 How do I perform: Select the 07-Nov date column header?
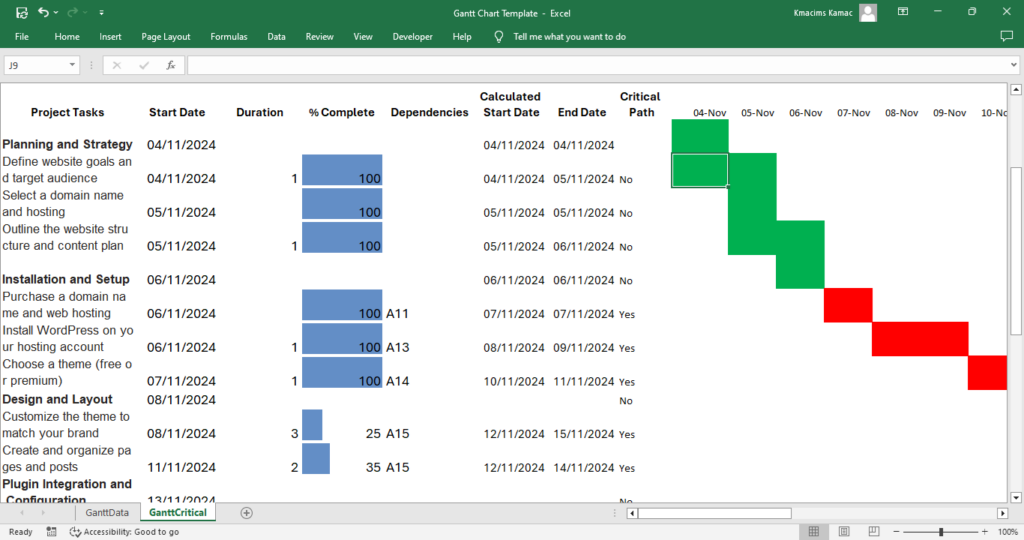[x=854, y=113]
